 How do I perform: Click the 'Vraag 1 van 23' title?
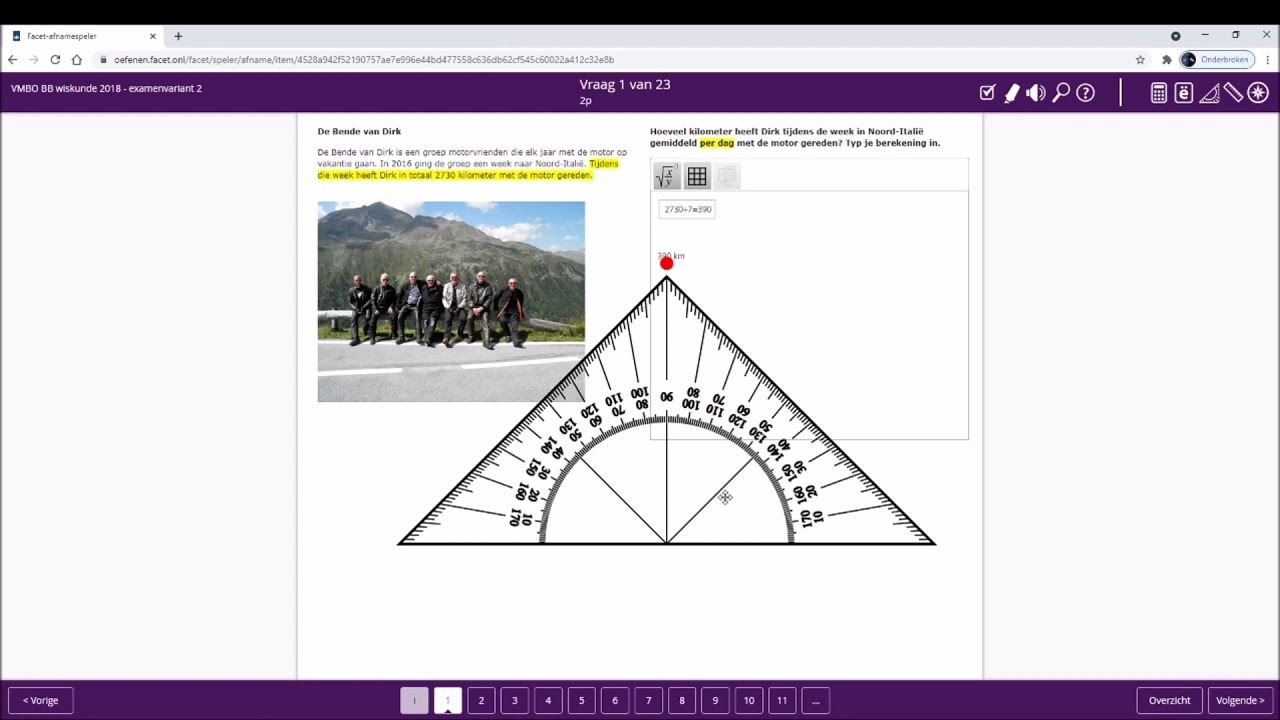(625, 85)
